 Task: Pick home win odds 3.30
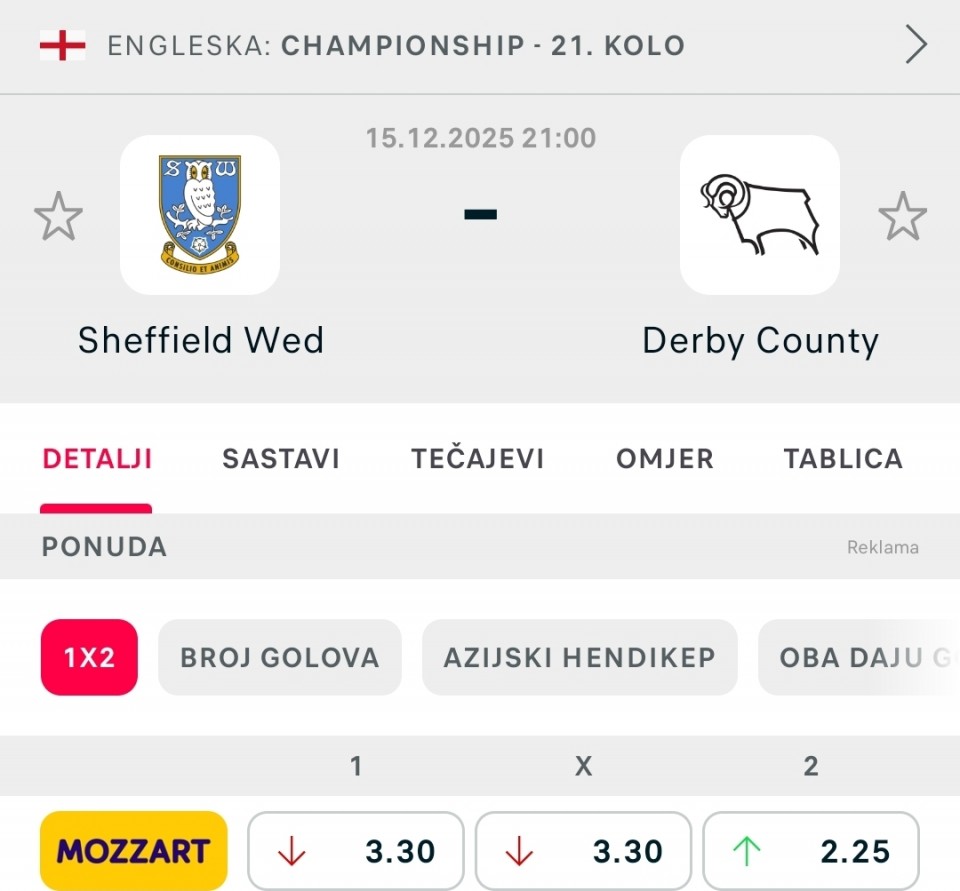point(356,851)
